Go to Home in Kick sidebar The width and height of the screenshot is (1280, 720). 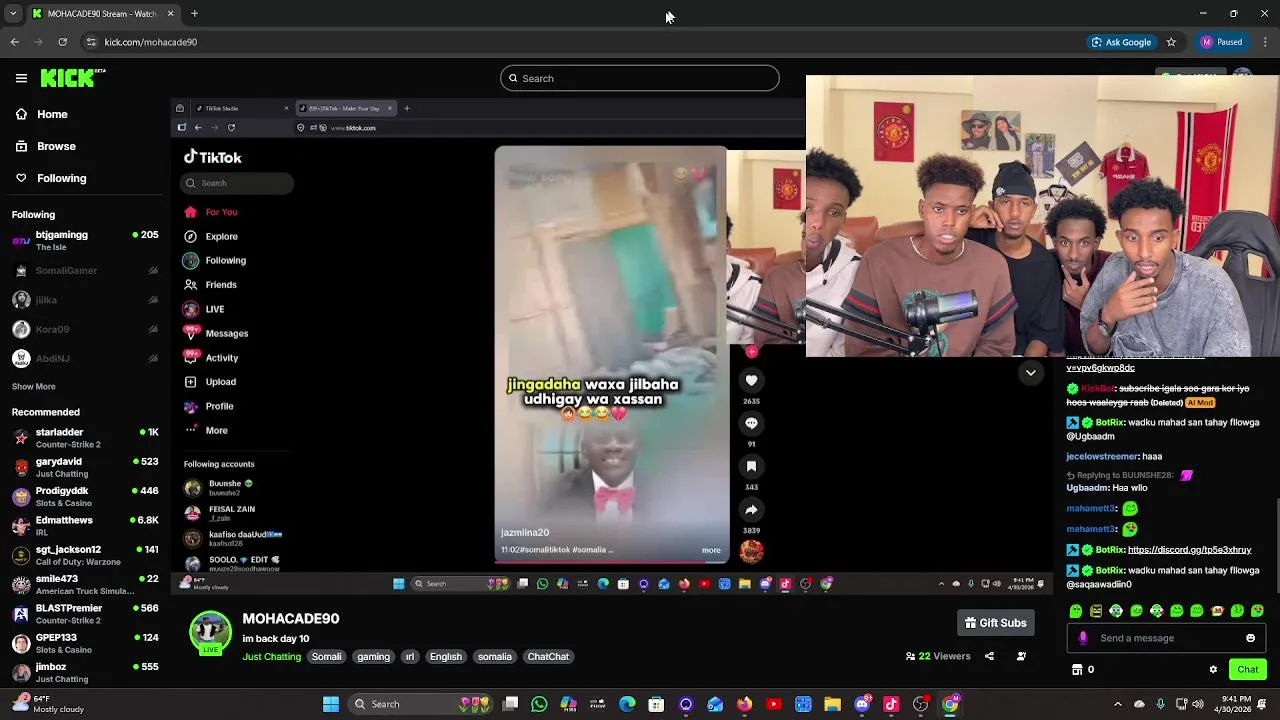[41, 114]
